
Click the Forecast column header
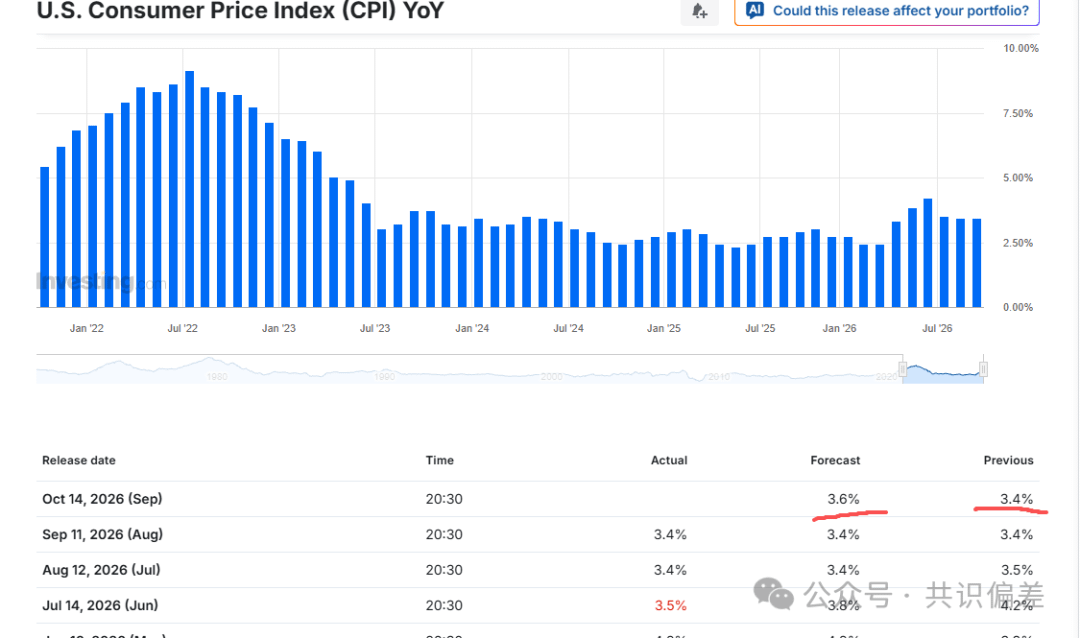[835, 460]
